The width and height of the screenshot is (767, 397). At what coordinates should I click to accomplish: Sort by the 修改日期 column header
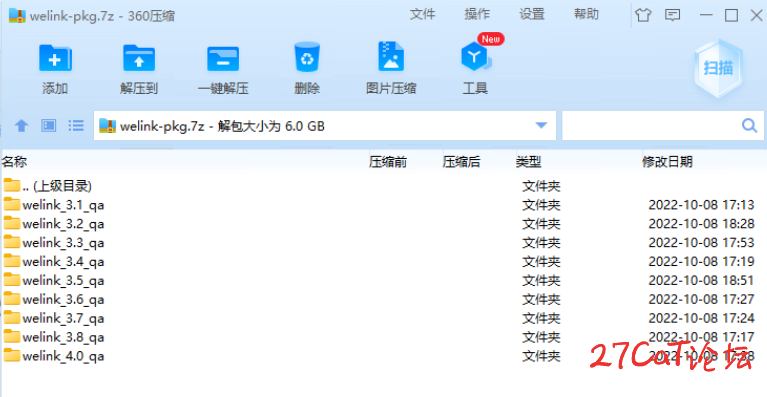pyautogui.click(x=667, y=162)
